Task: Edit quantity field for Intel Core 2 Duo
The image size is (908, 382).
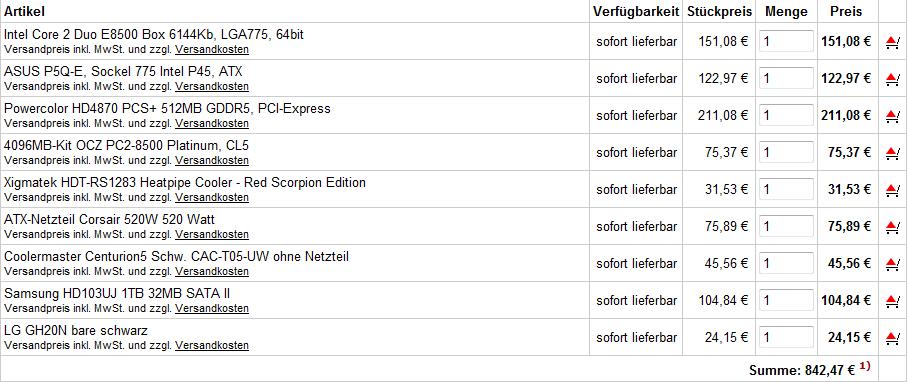Action: click(786, 41)
